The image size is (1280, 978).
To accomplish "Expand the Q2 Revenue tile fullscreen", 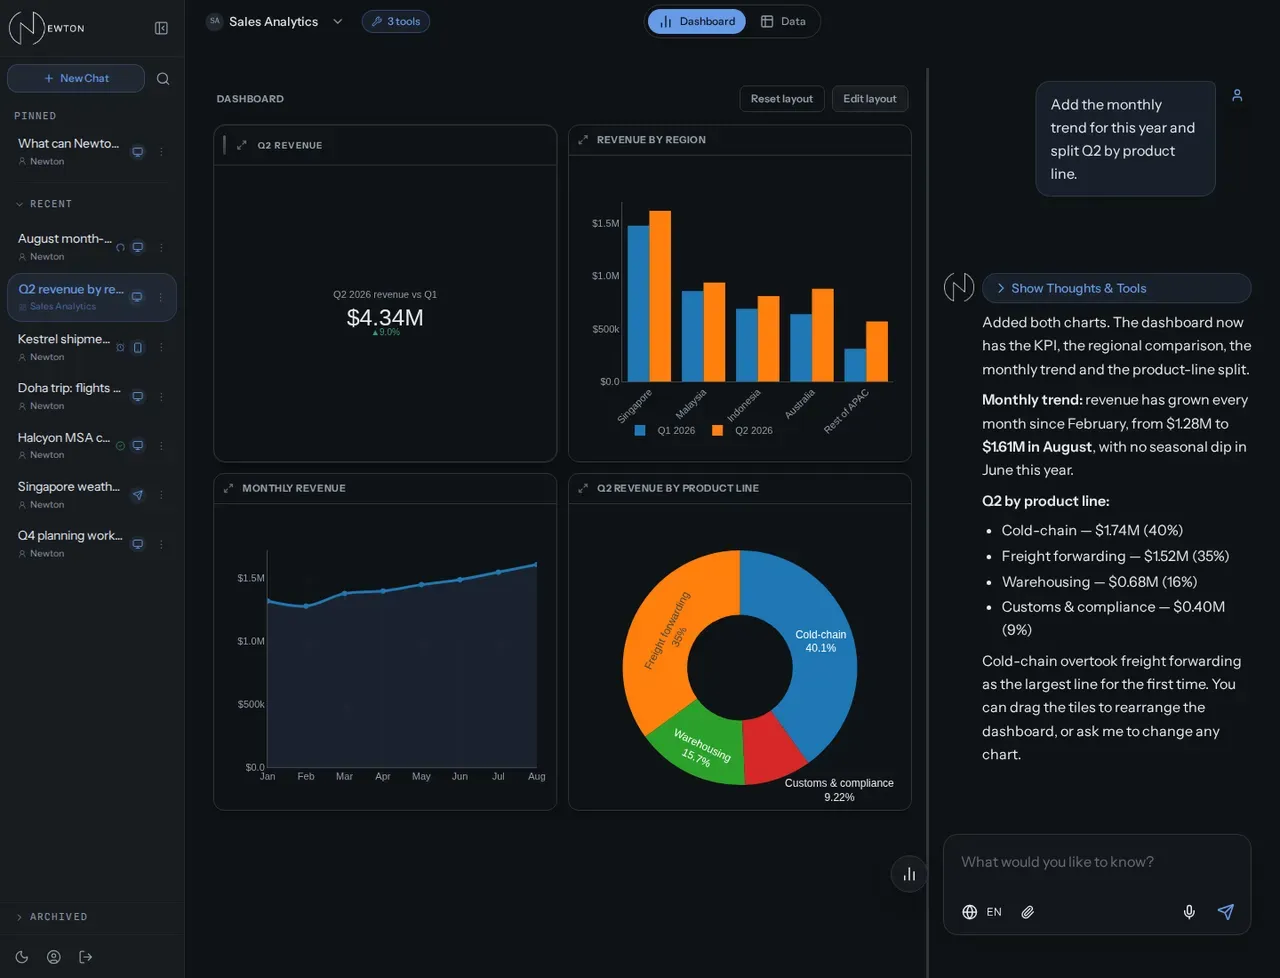I will point(241,145).
